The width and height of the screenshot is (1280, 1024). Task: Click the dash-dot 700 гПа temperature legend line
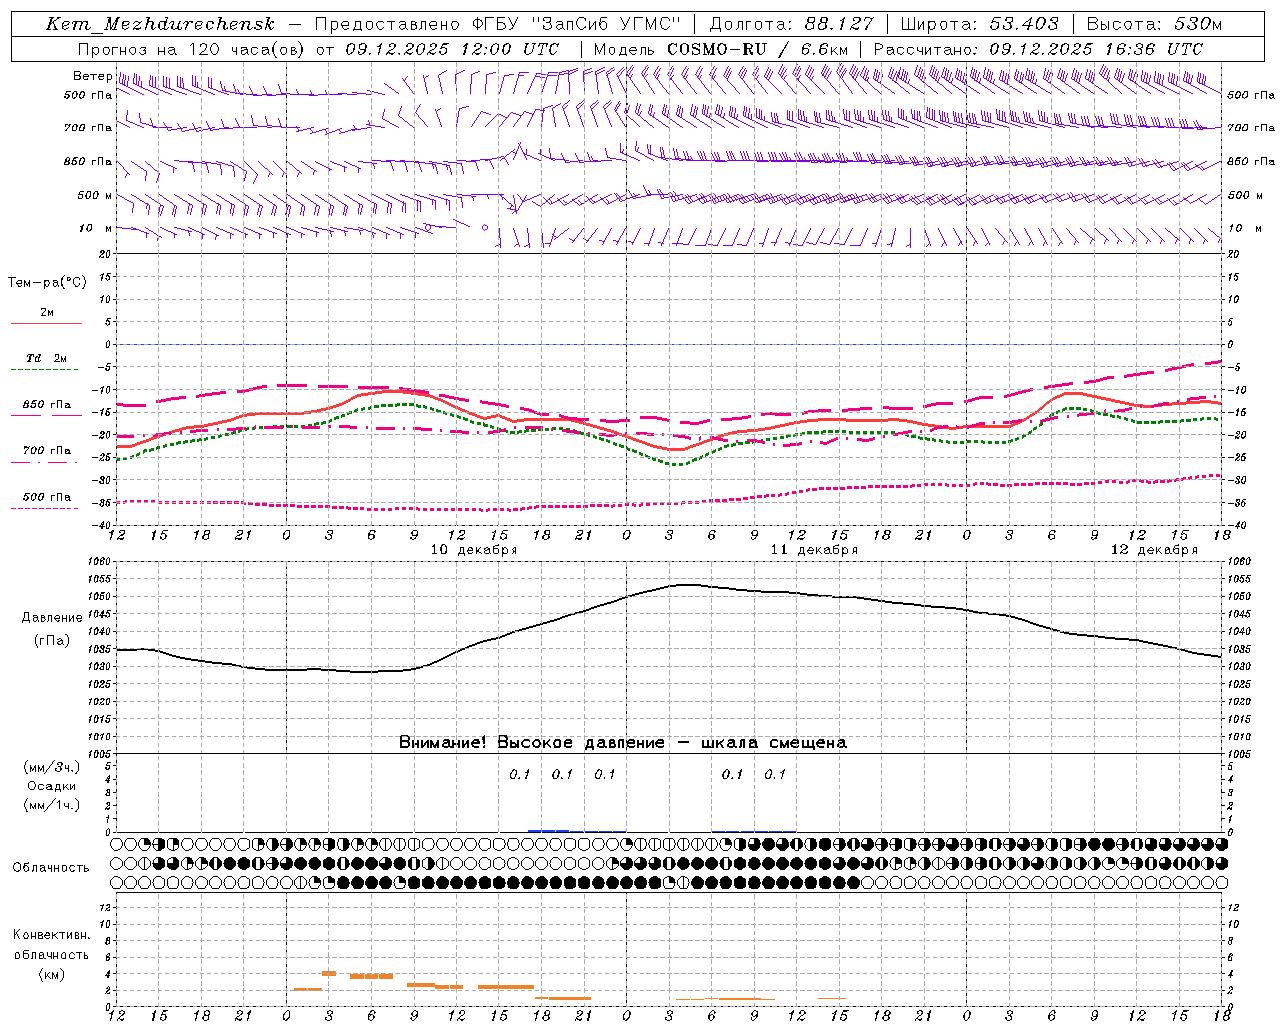[46, 462]
